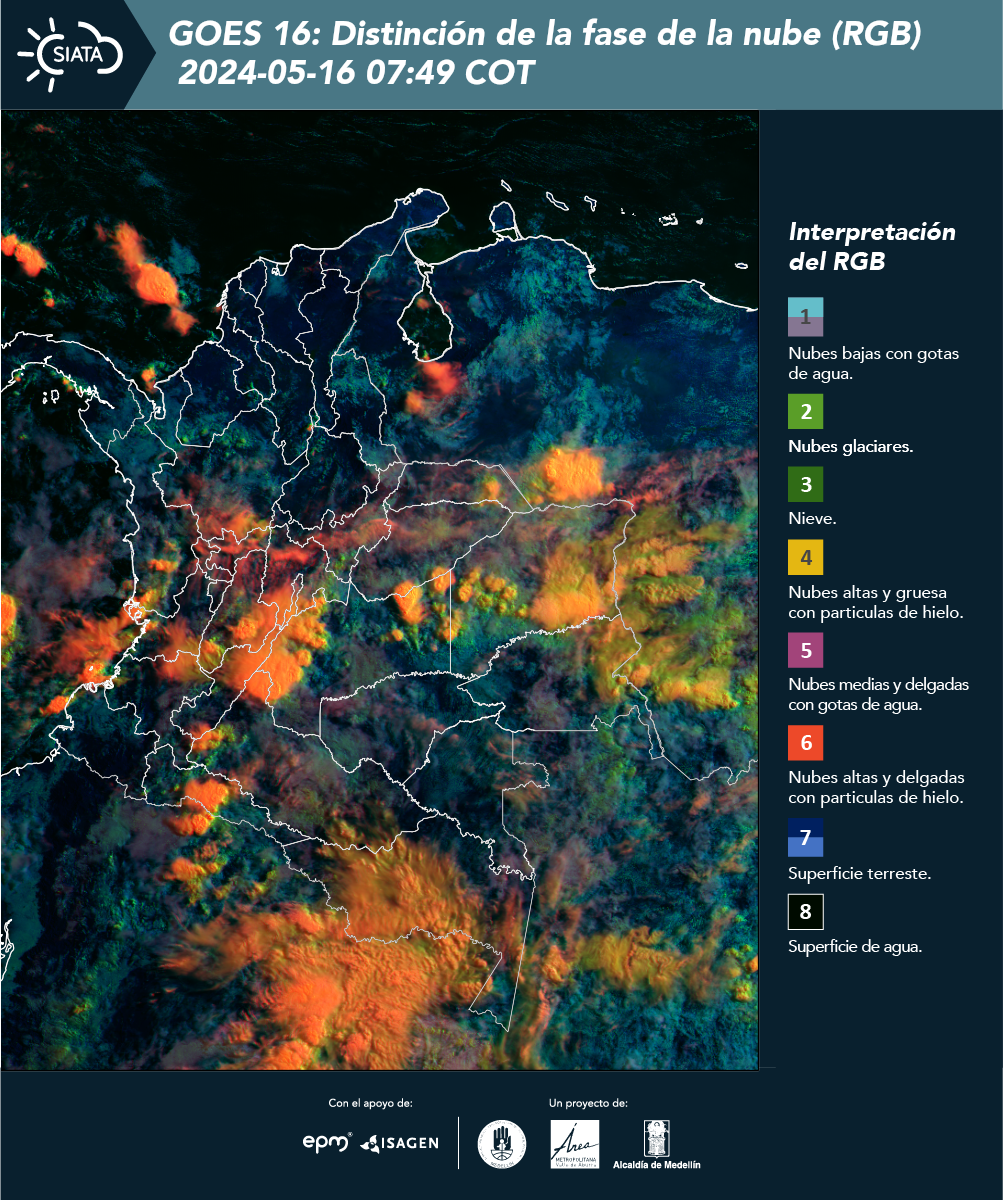Click the text 'Con el apoyo de:'
Image resolution: width=1003 pixels, height=1200 pixels.
click(x=370, y=1103)
